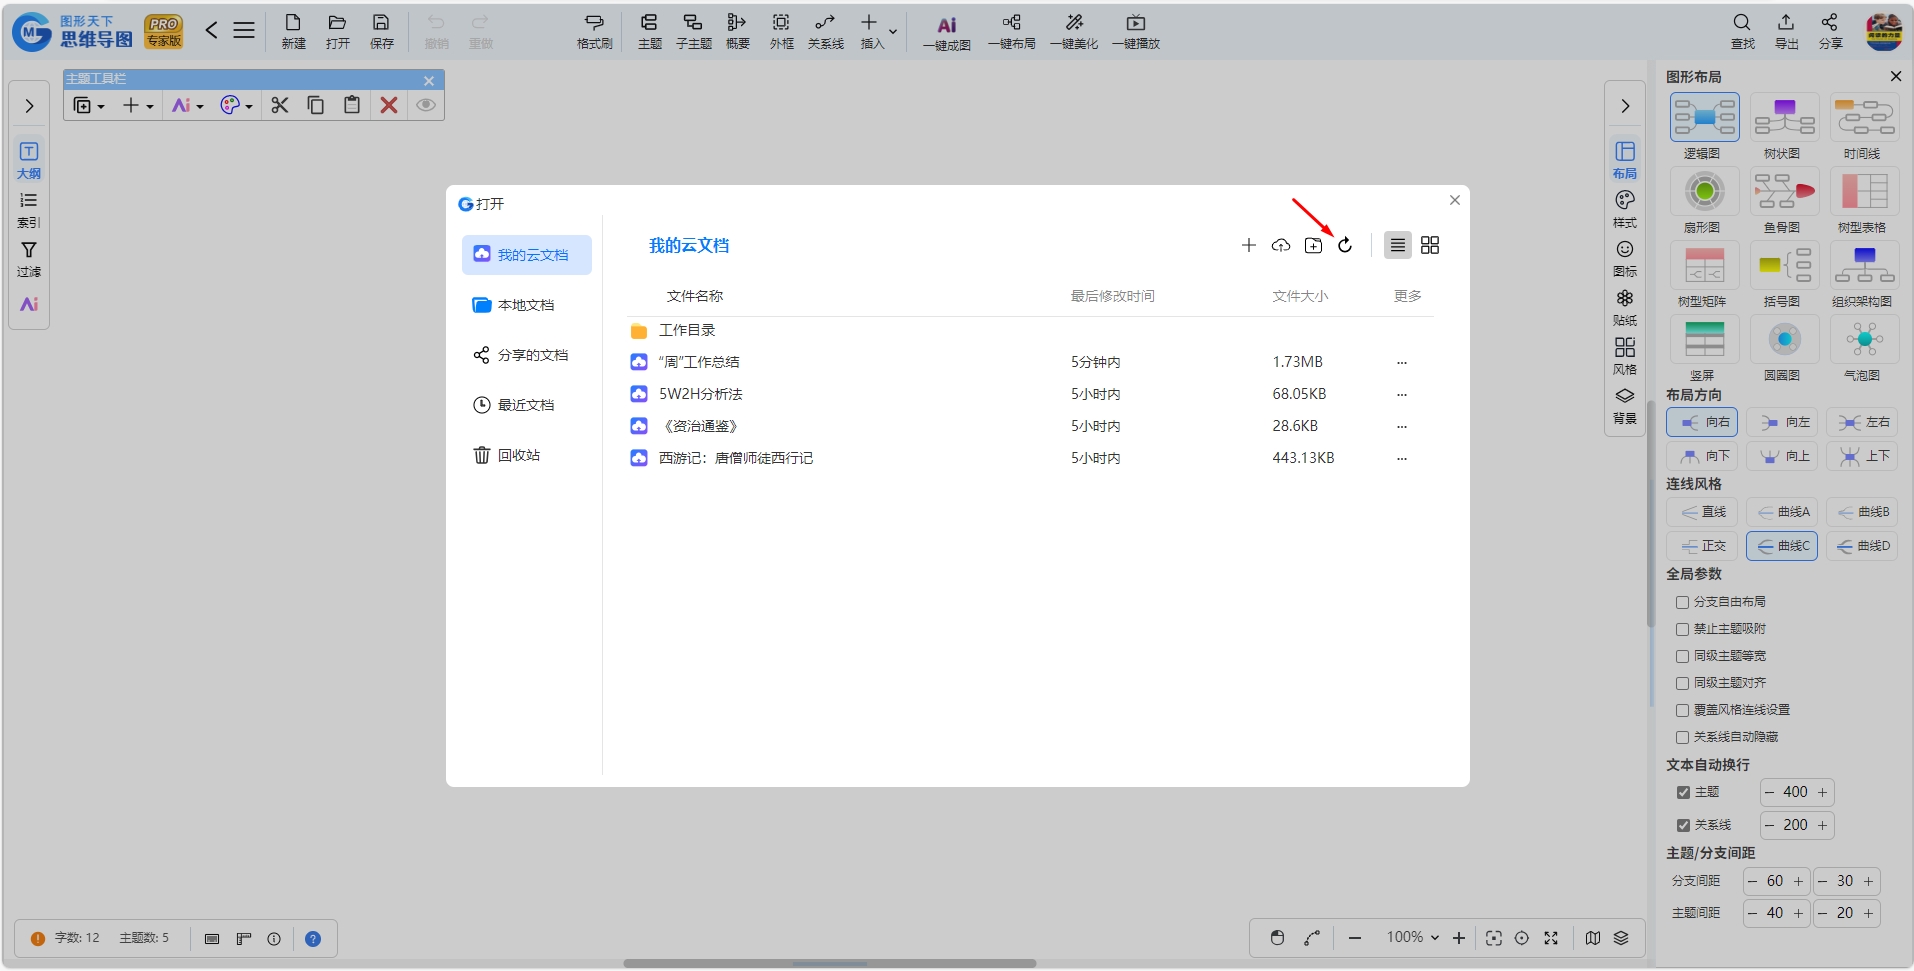Set layout direction to 向下
1914x971 pixels.
pyautogui.click(x=1702, y=456)
